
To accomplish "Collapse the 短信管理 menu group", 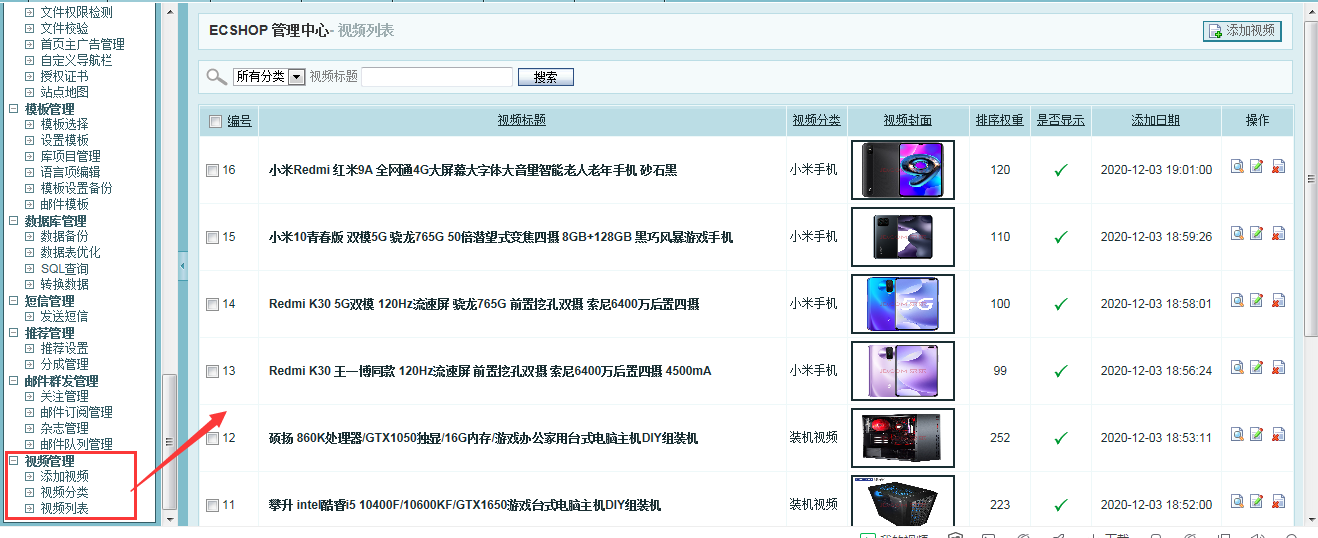I will [x=13, y=300].
